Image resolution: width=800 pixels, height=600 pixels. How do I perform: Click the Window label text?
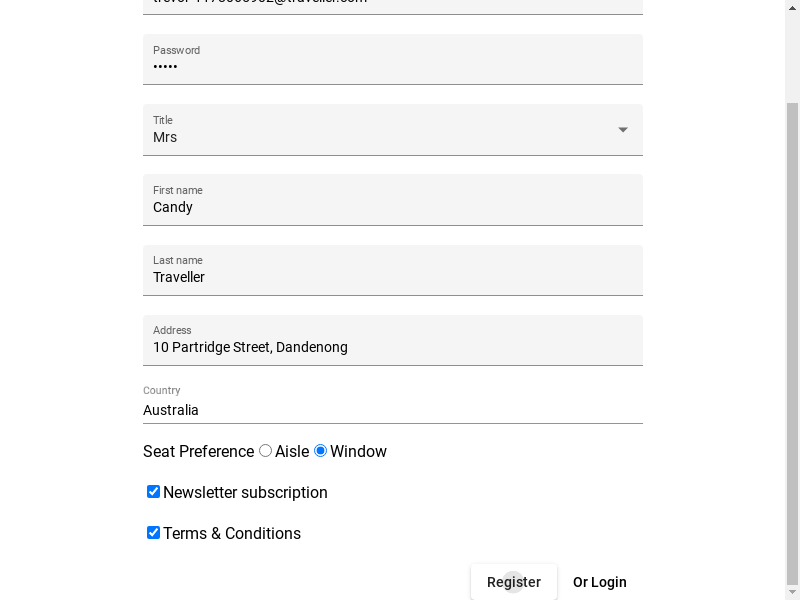coord(358,451)
